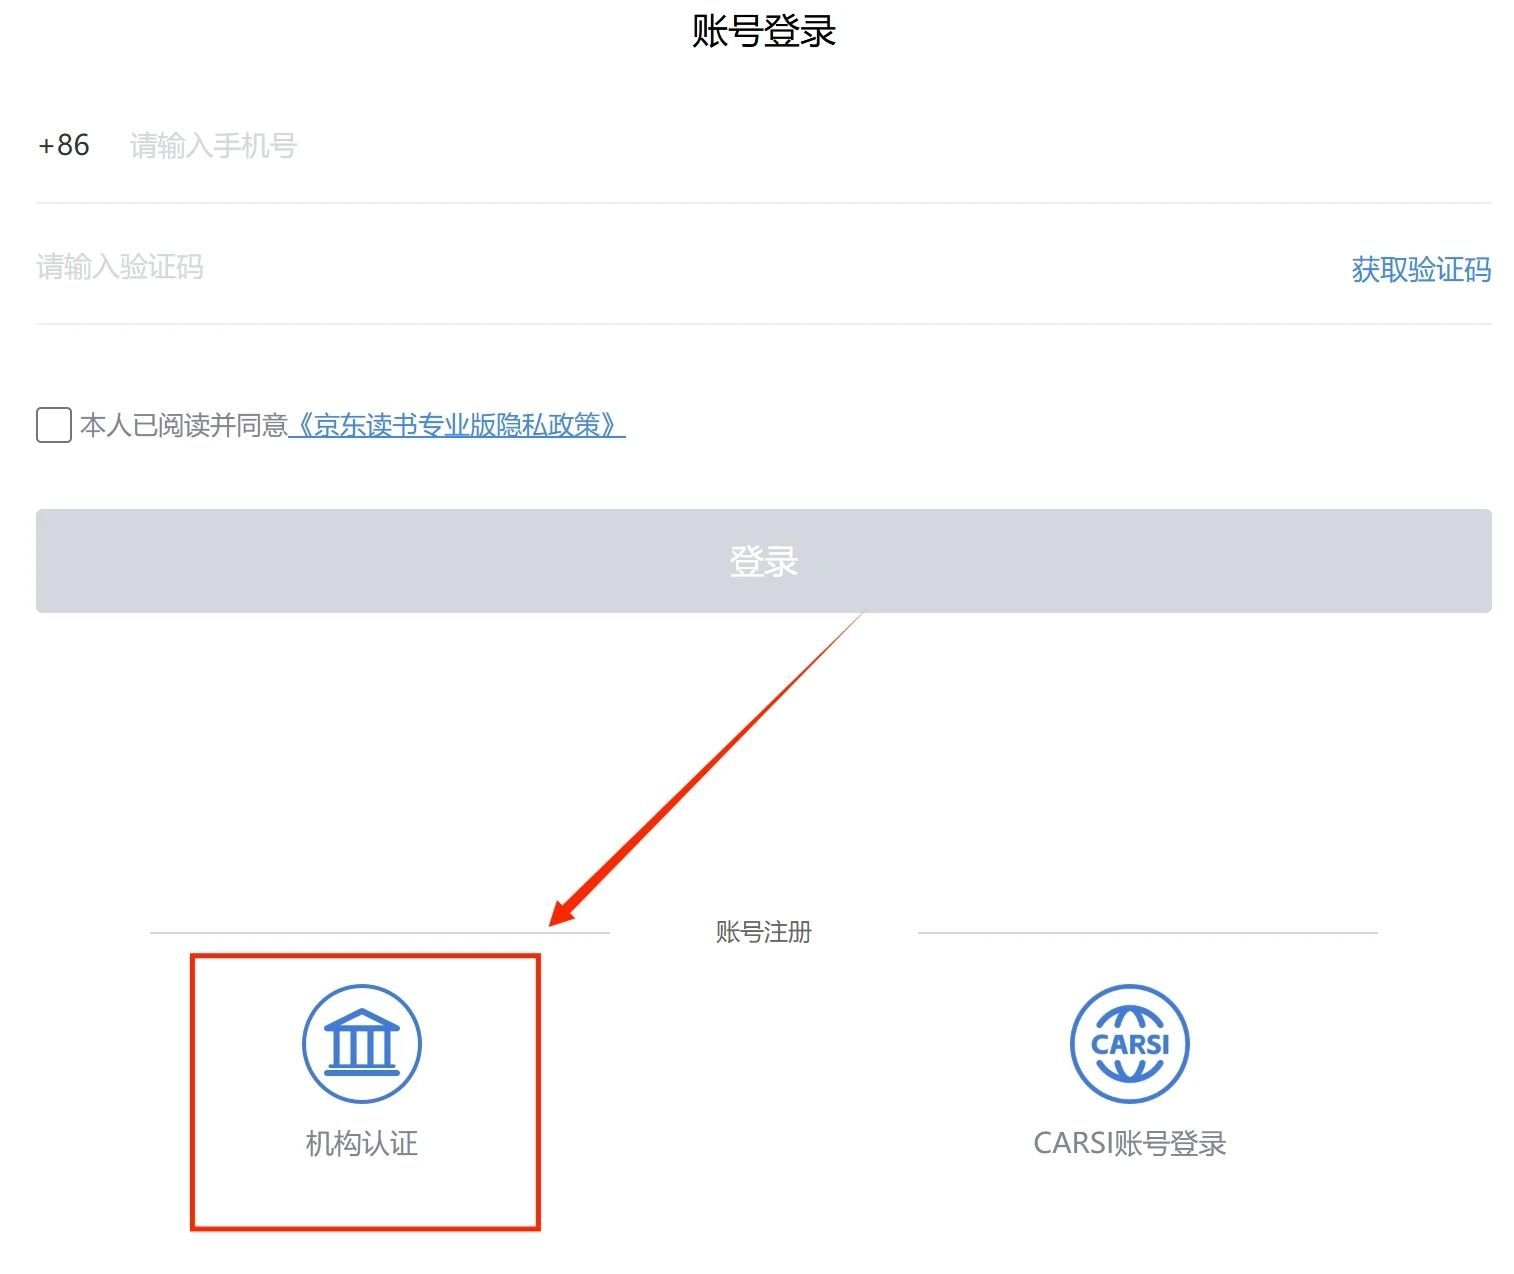Screen dimensions: 1514x1274
Task: Click 获取验证码 to request a code
Action: click(x=1420, y=269)
